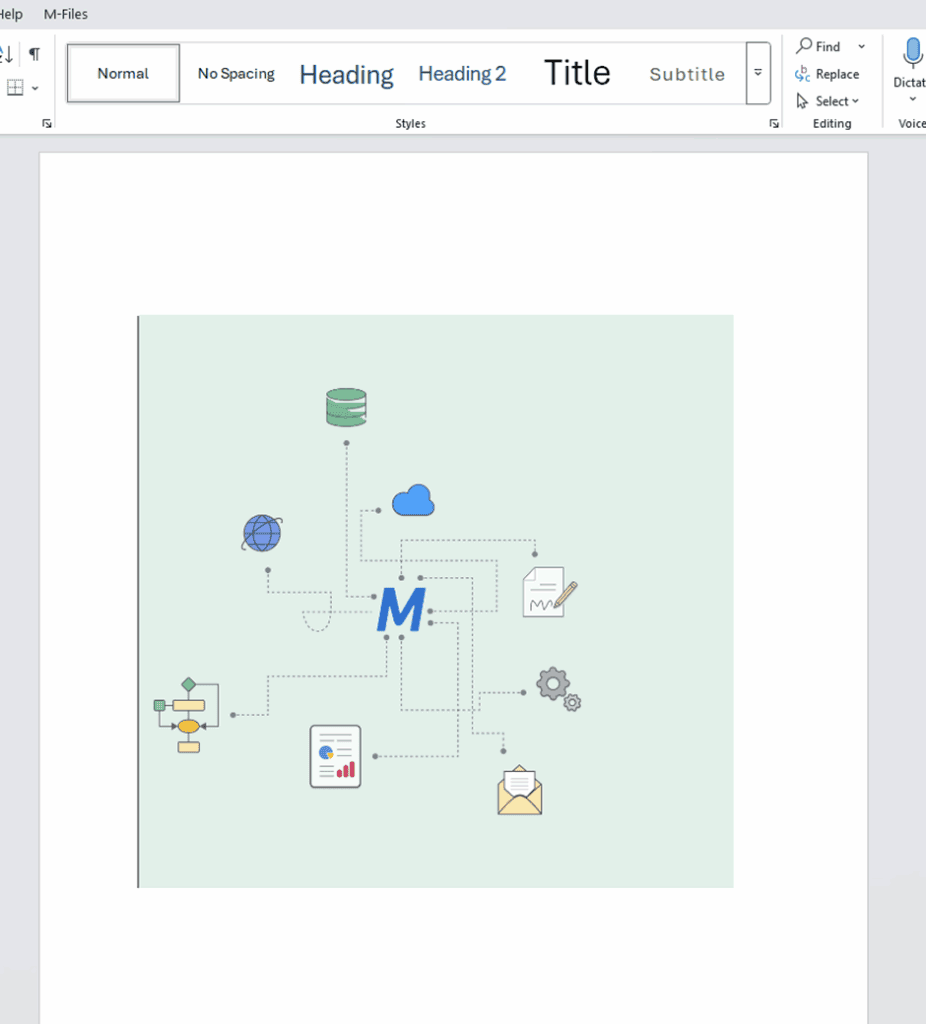Open the M-Files ribbon tab
Screen dimensions: 926x1024
[66, 14]
